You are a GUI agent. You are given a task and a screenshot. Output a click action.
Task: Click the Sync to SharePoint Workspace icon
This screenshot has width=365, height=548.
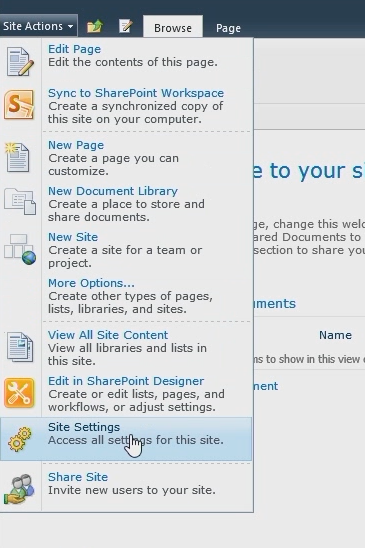click(19, 104)
